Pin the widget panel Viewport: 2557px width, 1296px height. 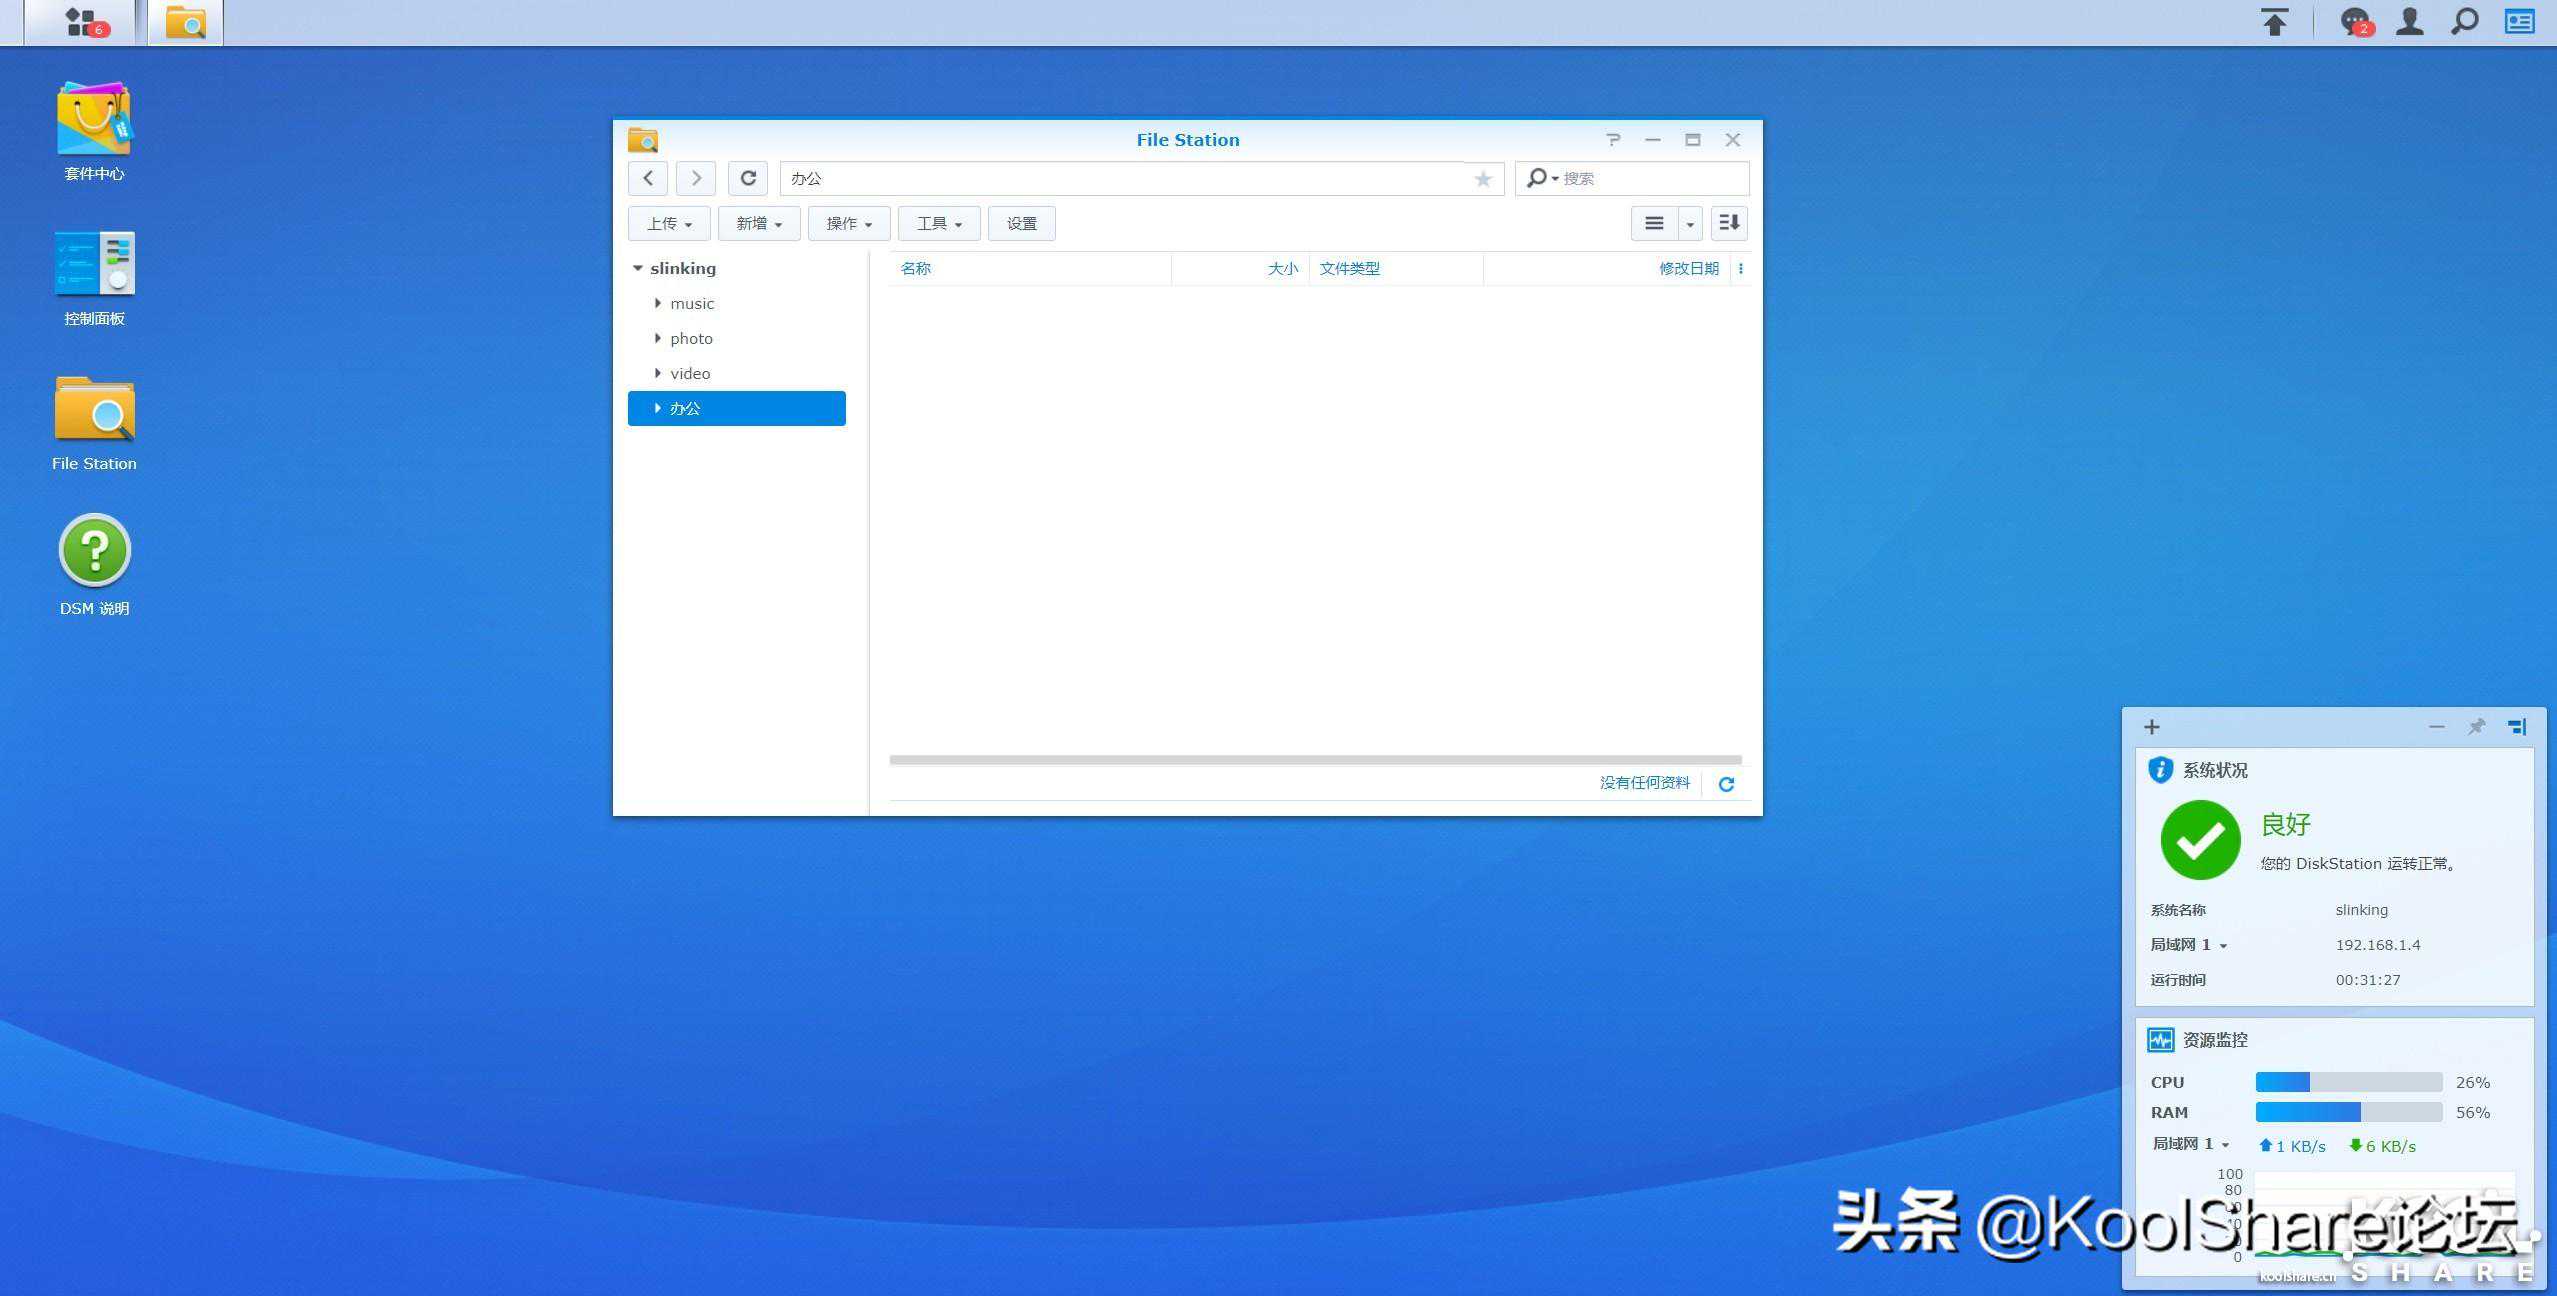pyautogui.click(x=2476, y=727)
